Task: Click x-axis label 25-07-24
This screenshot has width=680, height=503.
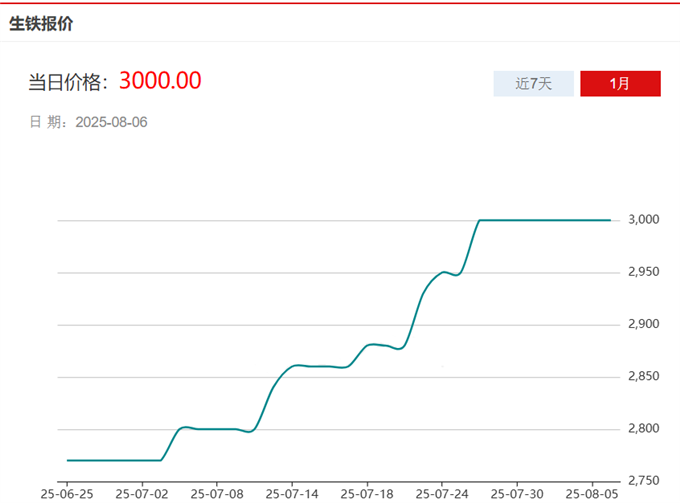Action: (x=441, y=493)
